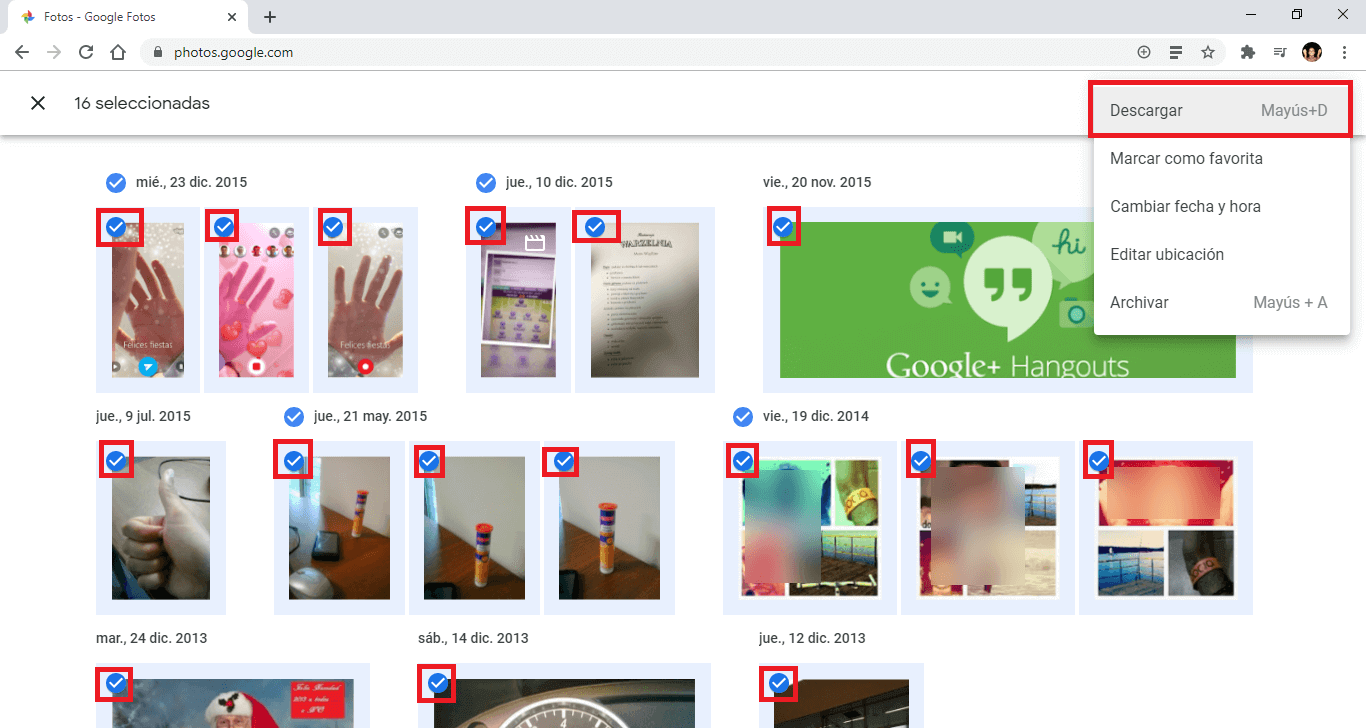Open the Santa Claus photo
The width and height of the screenshot is (1366, 728).
[x=232, y=704]
